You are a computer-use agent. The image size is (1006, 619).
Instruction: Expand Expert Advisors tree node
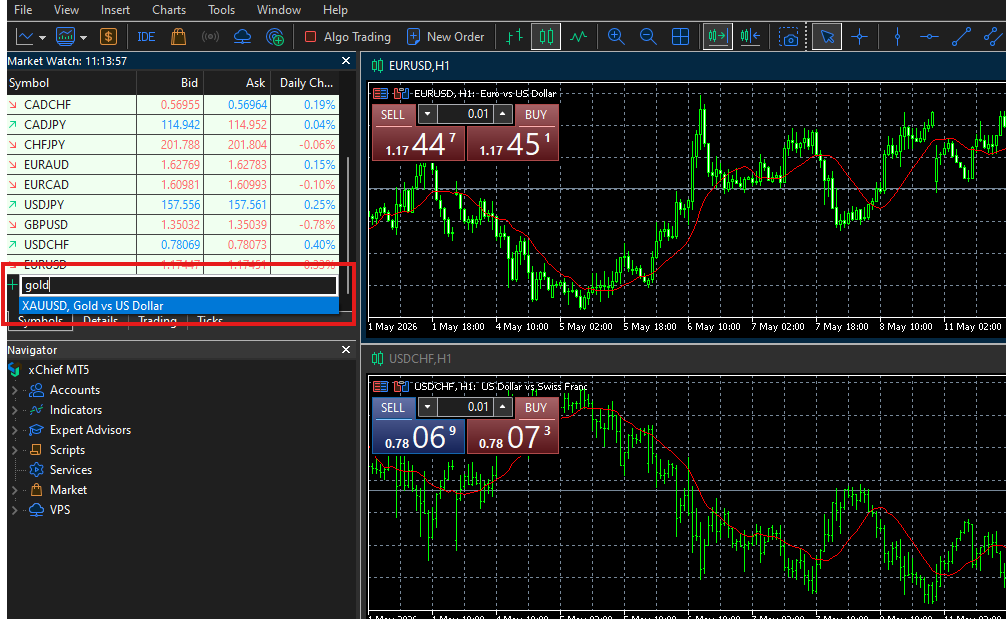(15, 430)
